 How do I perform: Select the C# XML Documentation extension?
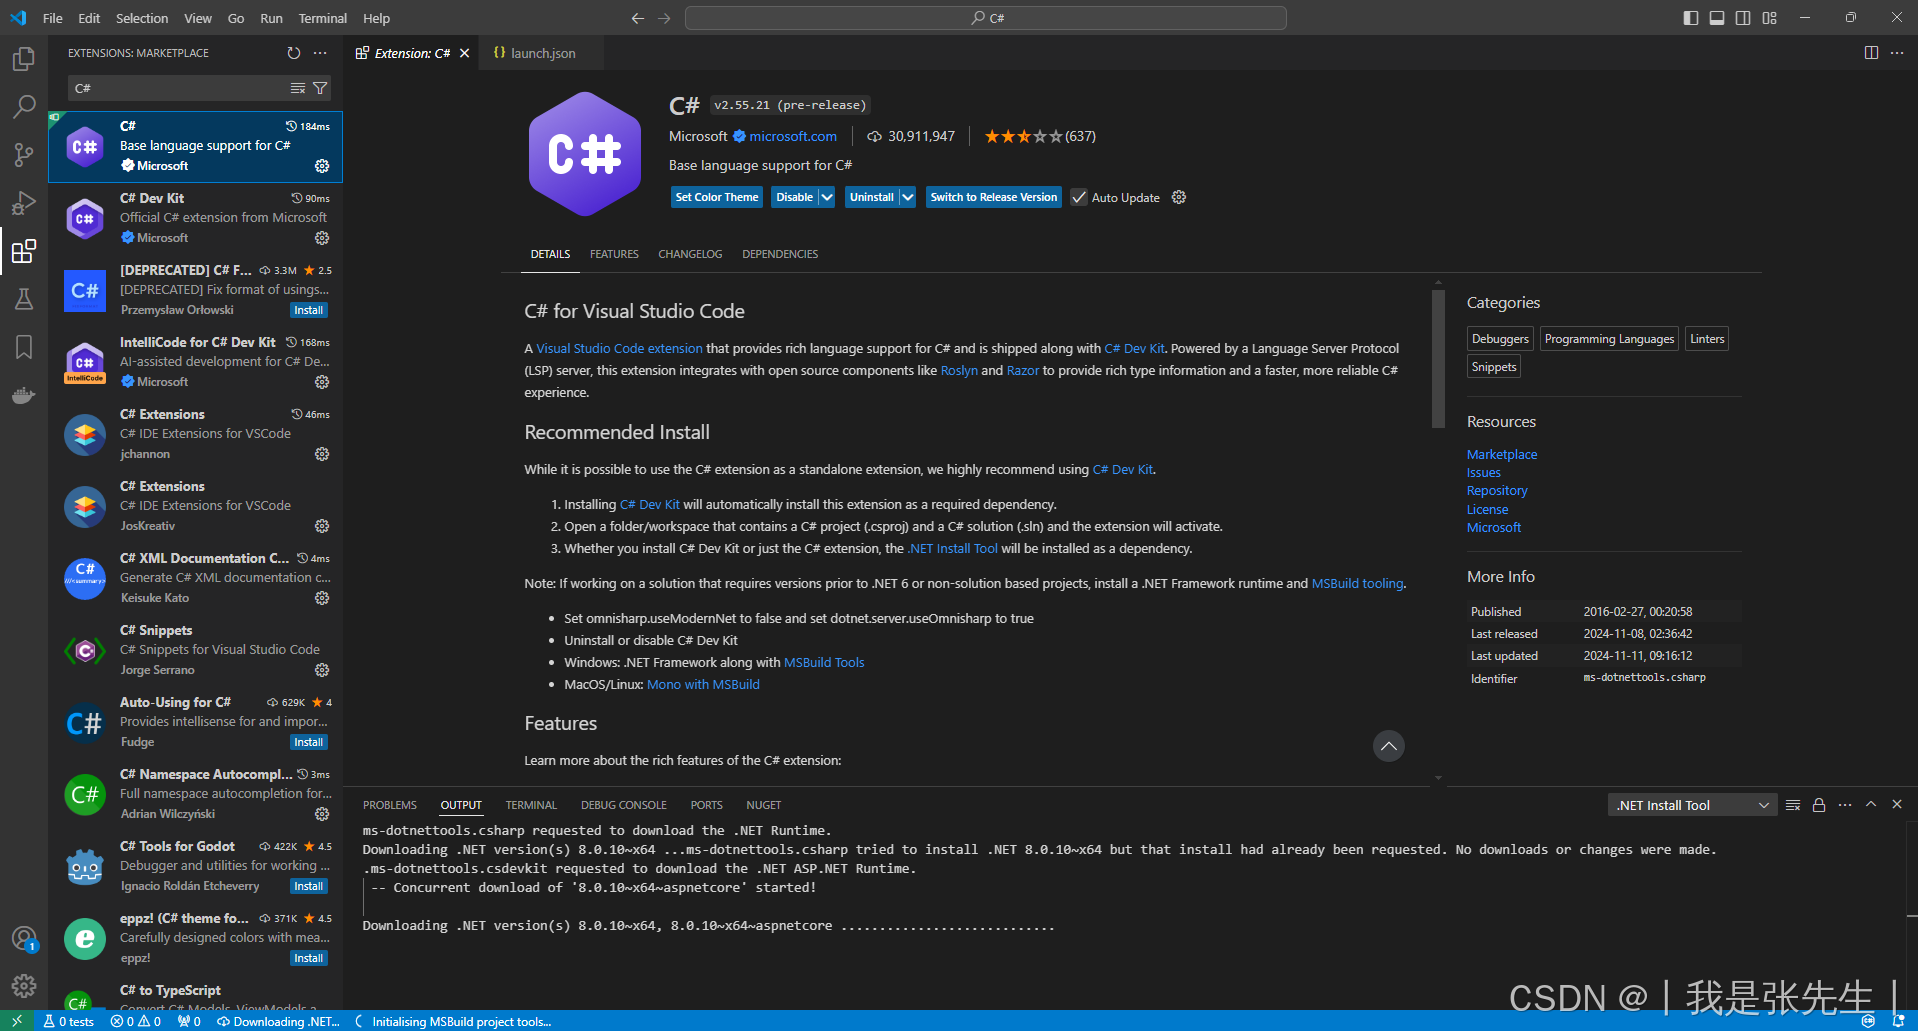(196, 578)
